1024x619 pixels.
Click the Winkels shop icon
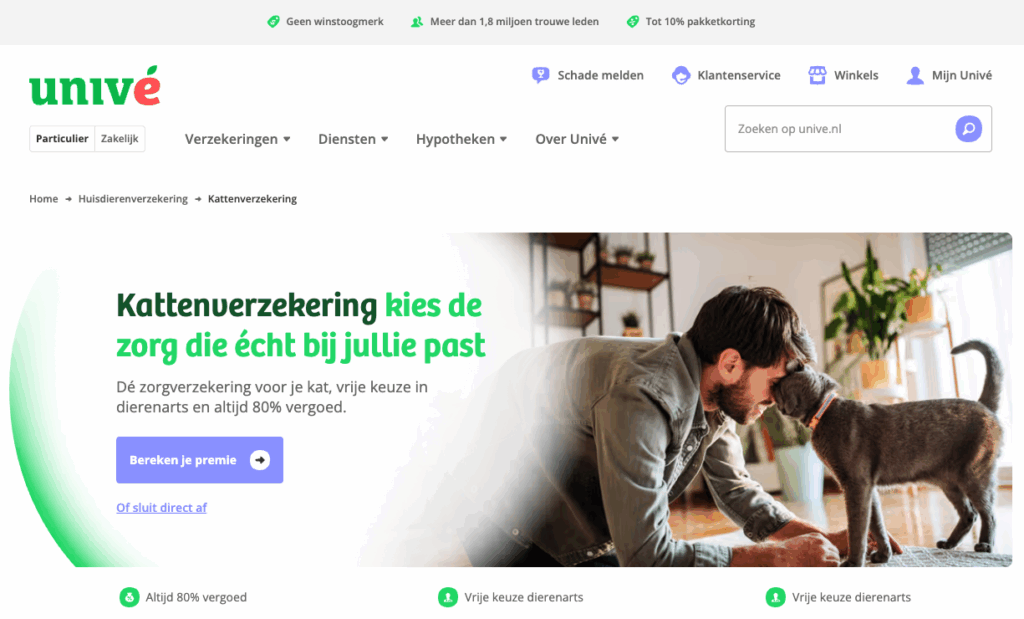click(x=817, y=75)
